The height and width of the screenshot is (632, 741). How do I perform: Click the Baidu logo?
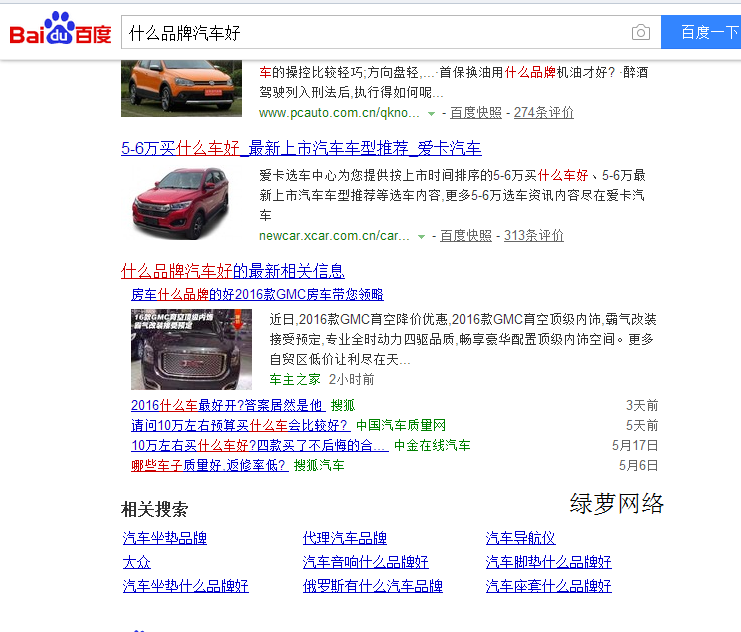pyautogui.click(x=60, y=28)
